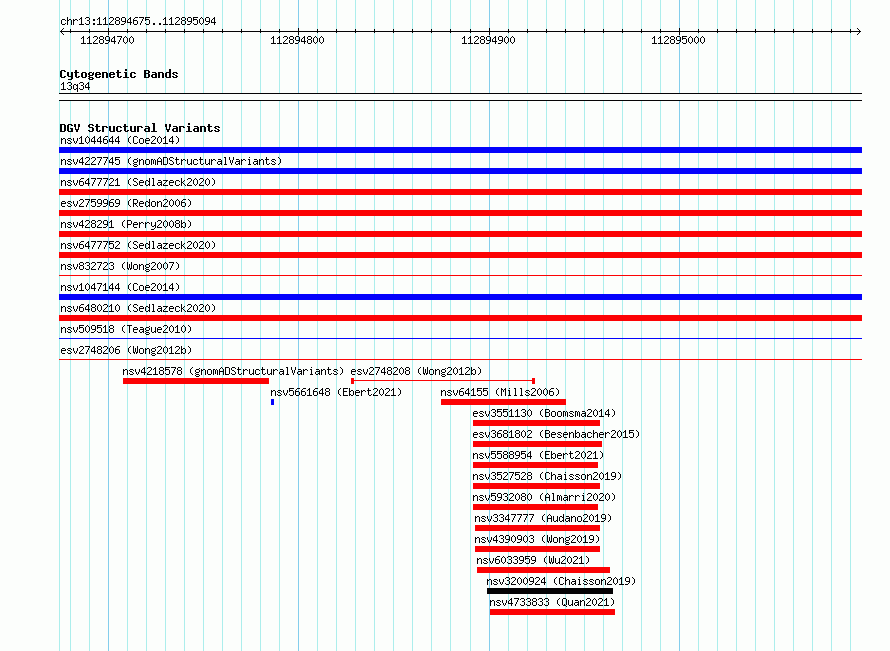
Task: Click the esv2759969 (Redon2006) label
Action: 126,203
